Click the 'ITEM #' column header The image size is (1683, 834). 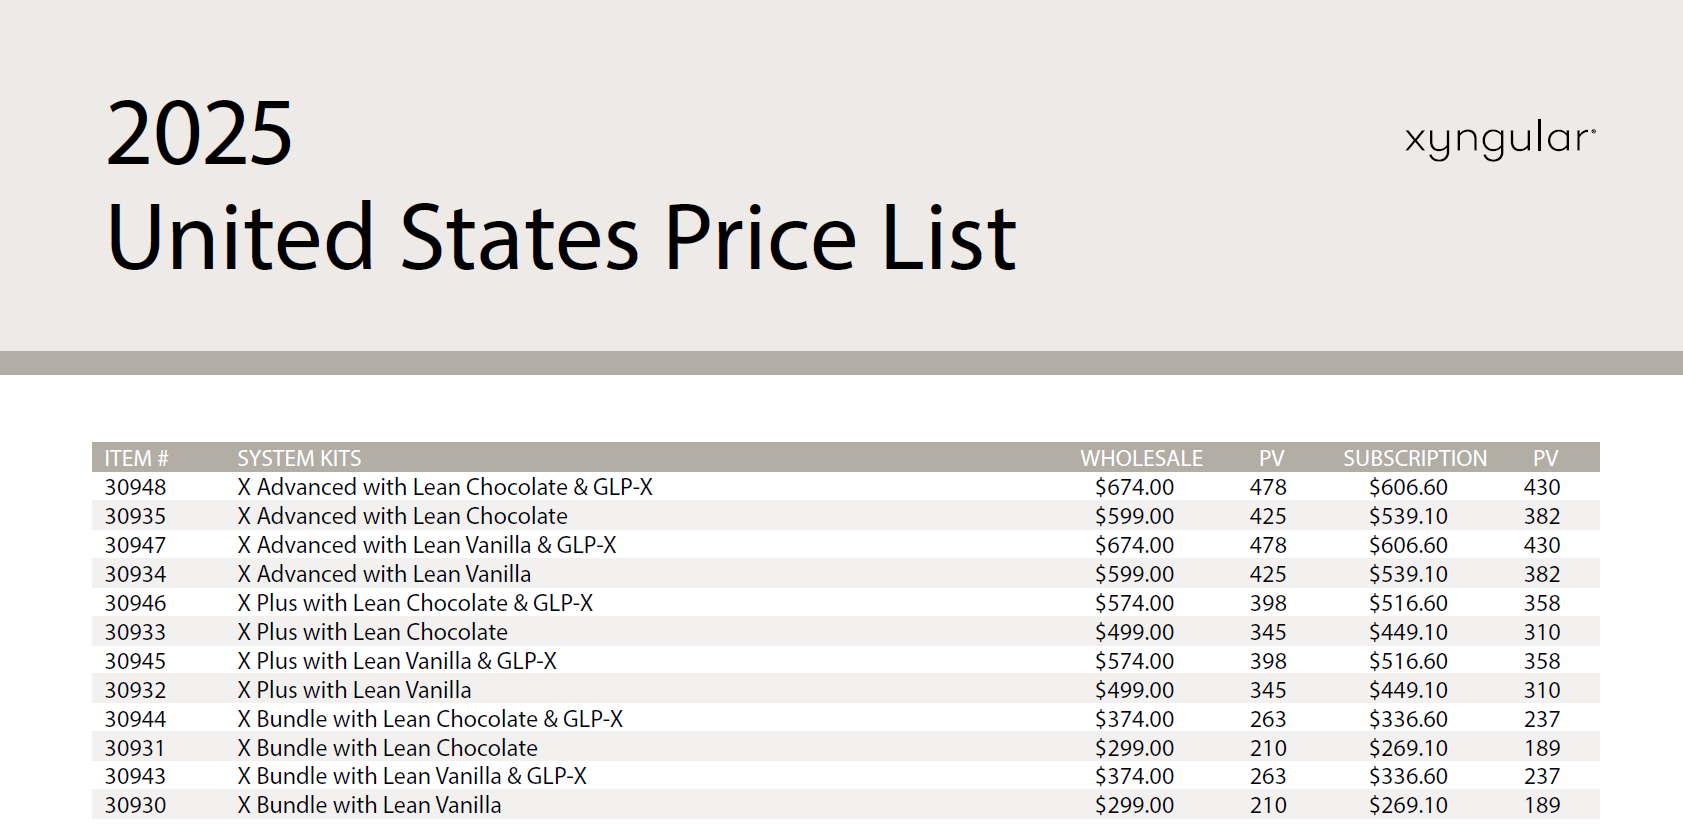(x=136, y=458)
